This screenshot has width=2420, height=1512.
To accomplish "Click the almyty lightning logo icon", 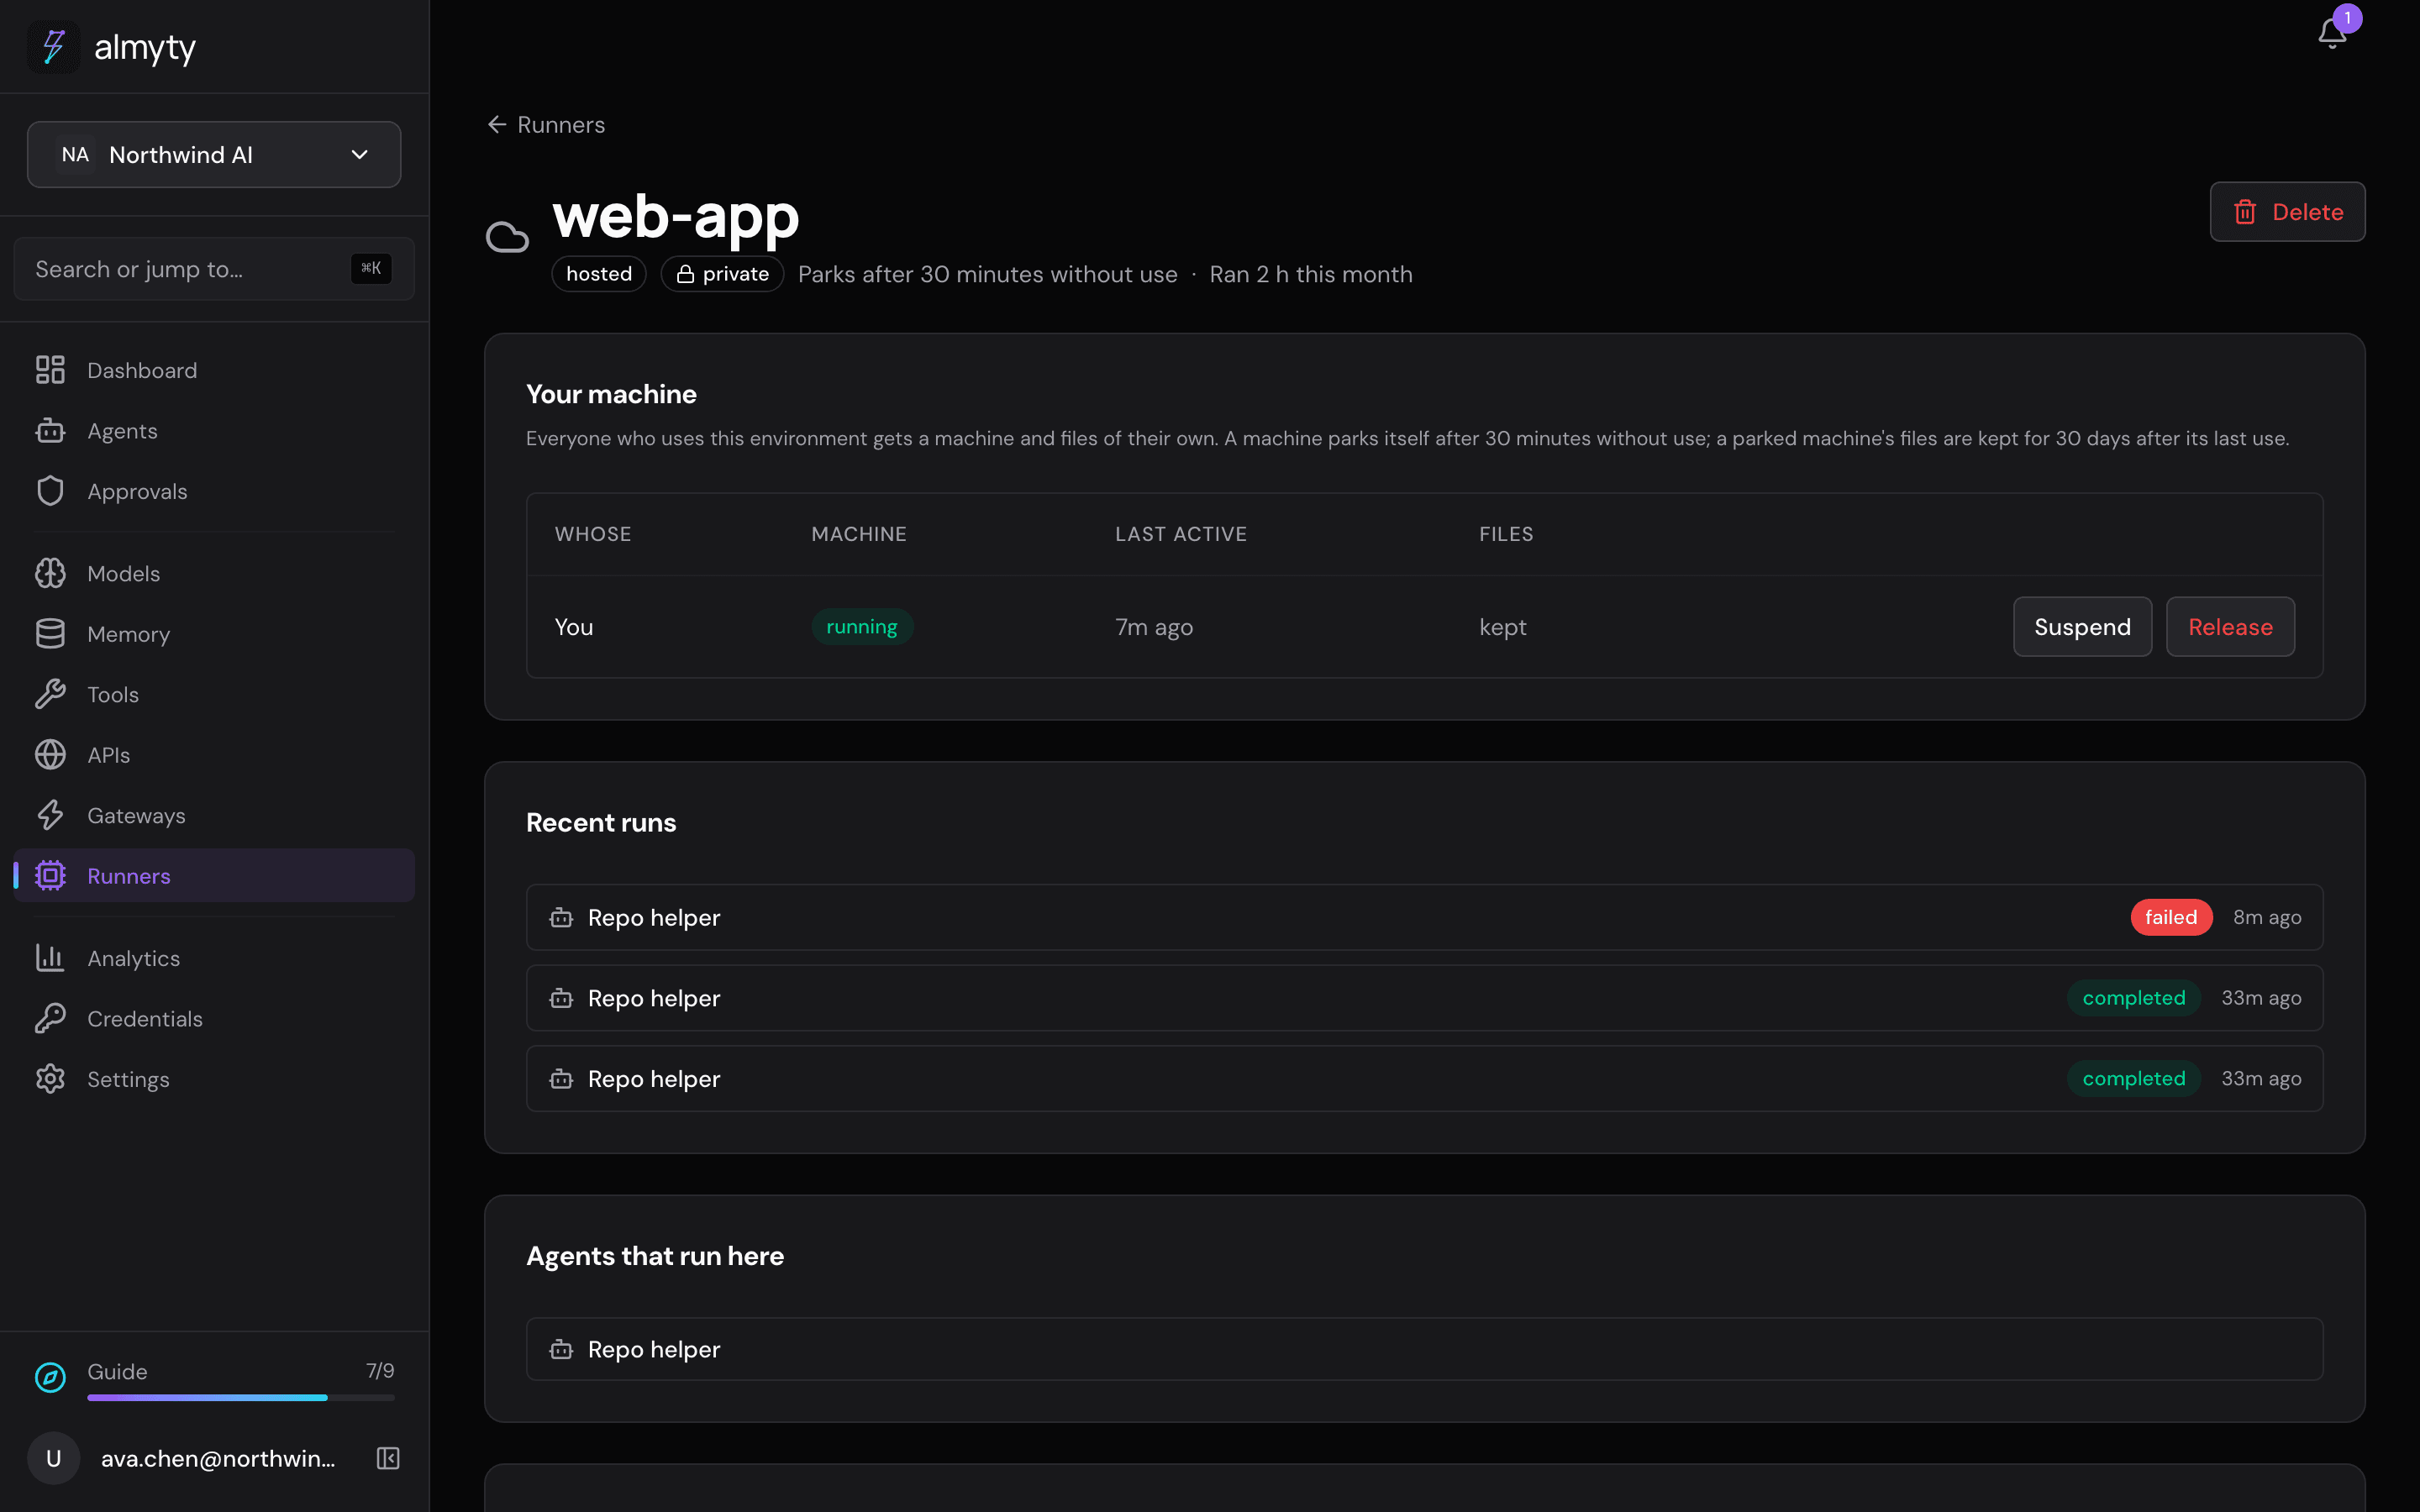I will [54, 47].
